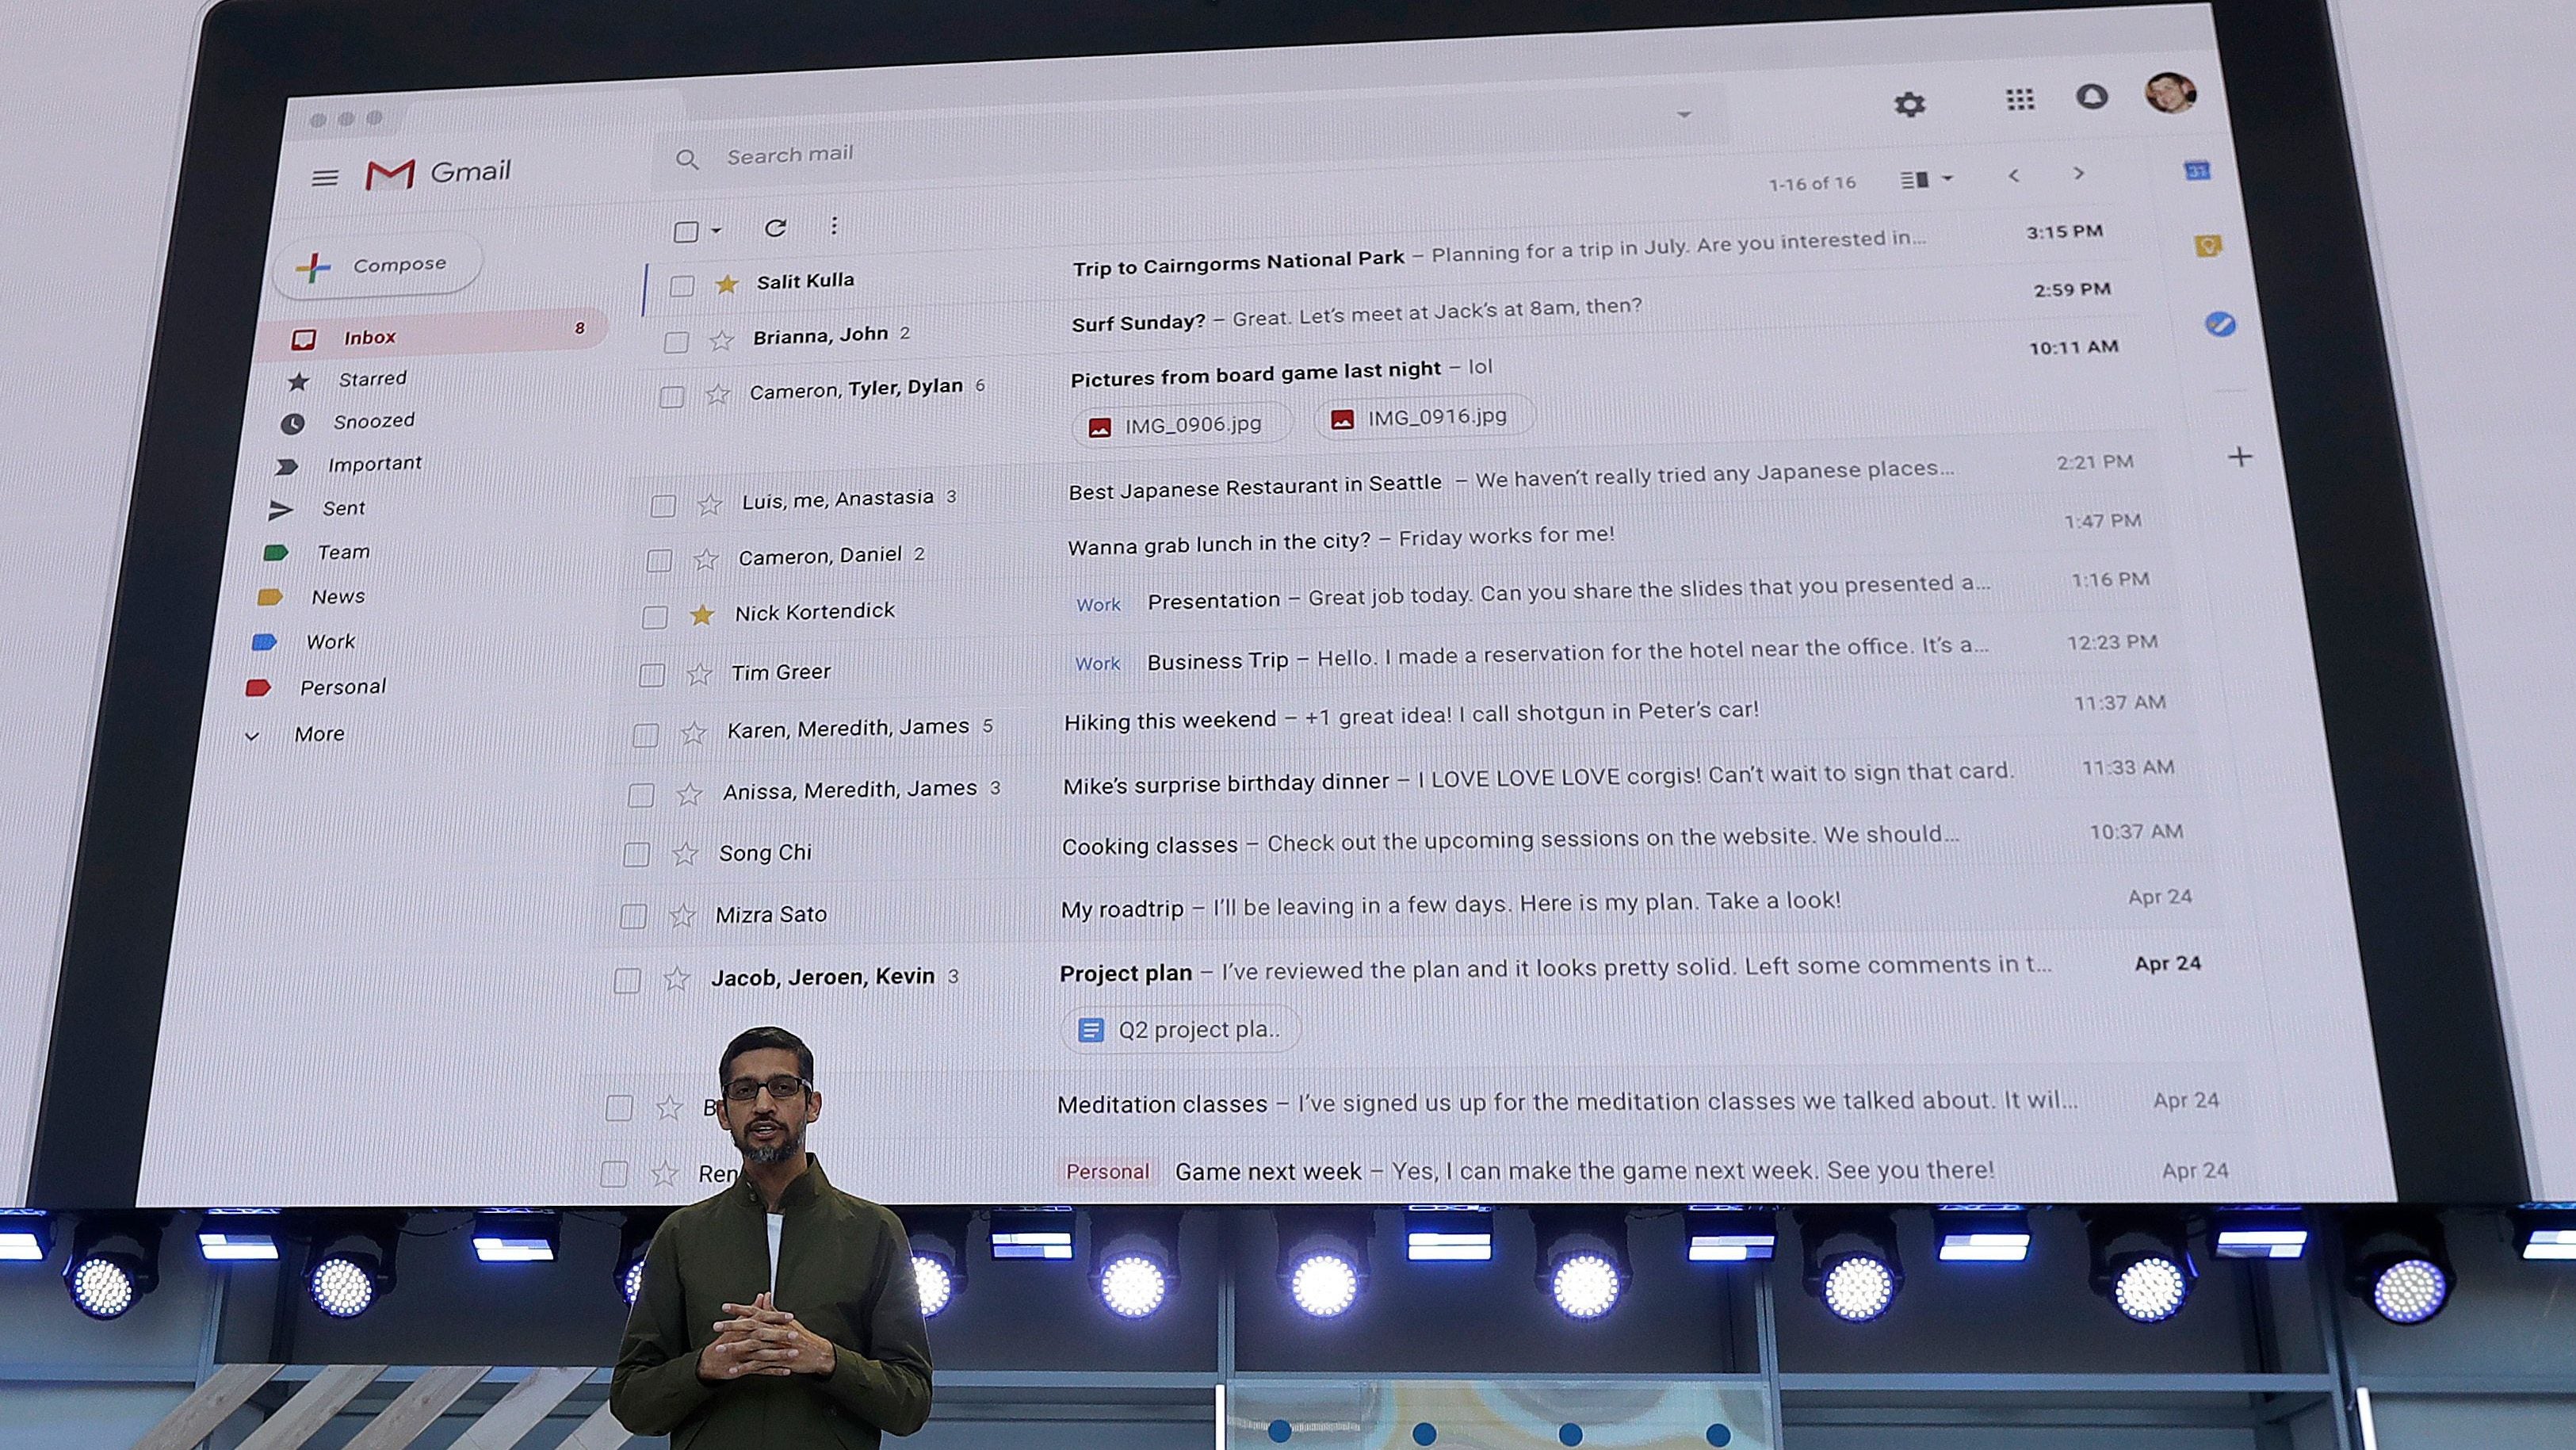Select the Salit Kulla email checkbox

[682, 286]
